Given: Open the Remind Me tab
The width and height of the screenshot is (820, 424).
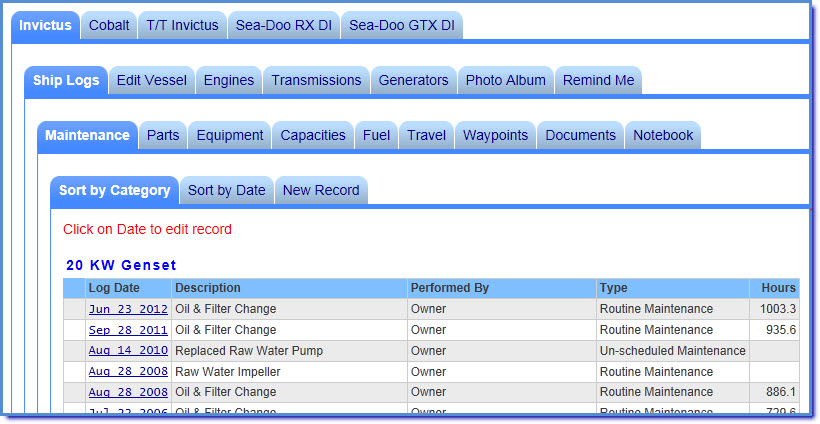Looking at the screenshot, I should coord(598,80).
